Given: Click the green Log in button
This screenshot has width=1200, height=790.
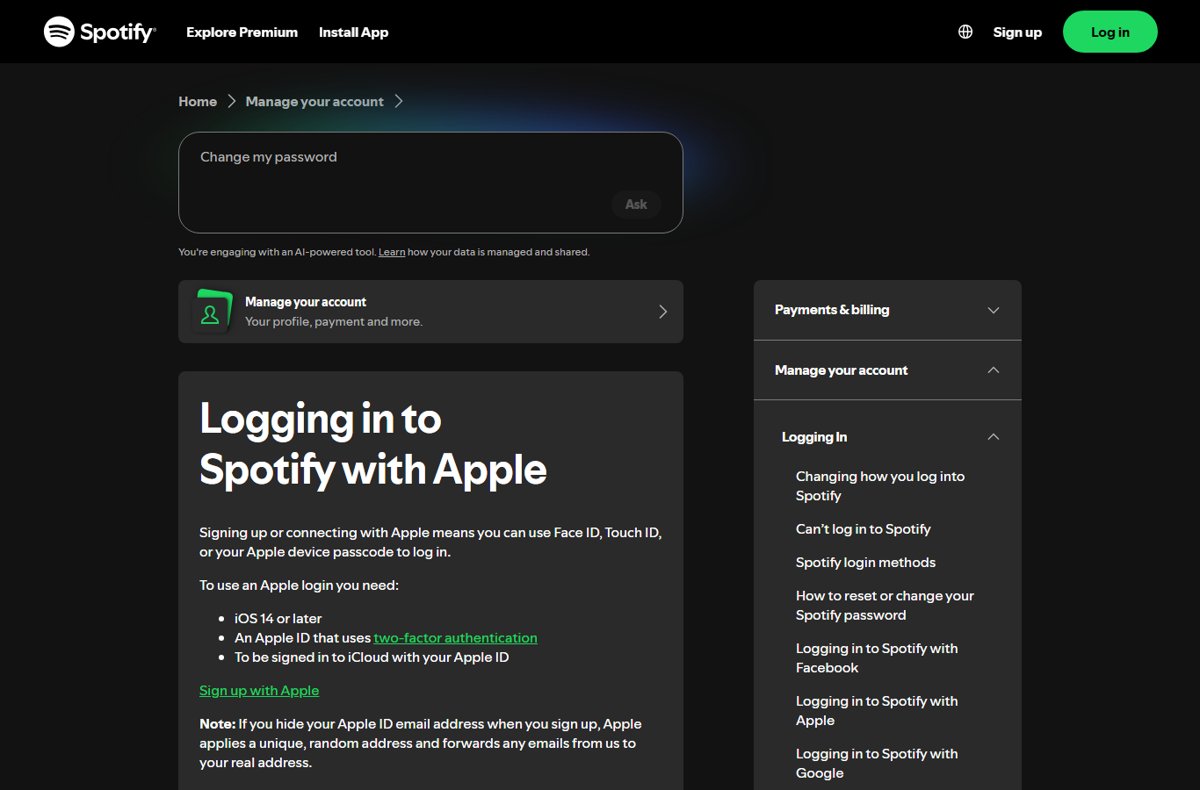Looking at the screenshot, I should pyautogui.click(x=1110, y=32).
